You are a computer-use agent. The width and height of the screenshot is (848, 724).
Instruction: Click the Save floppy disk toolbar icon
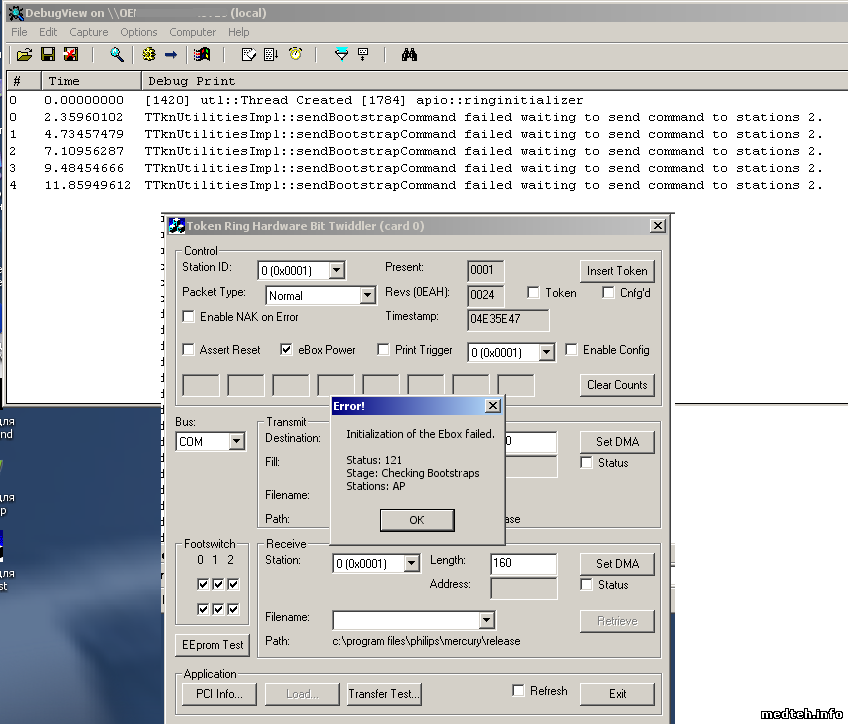click(47, 54)
